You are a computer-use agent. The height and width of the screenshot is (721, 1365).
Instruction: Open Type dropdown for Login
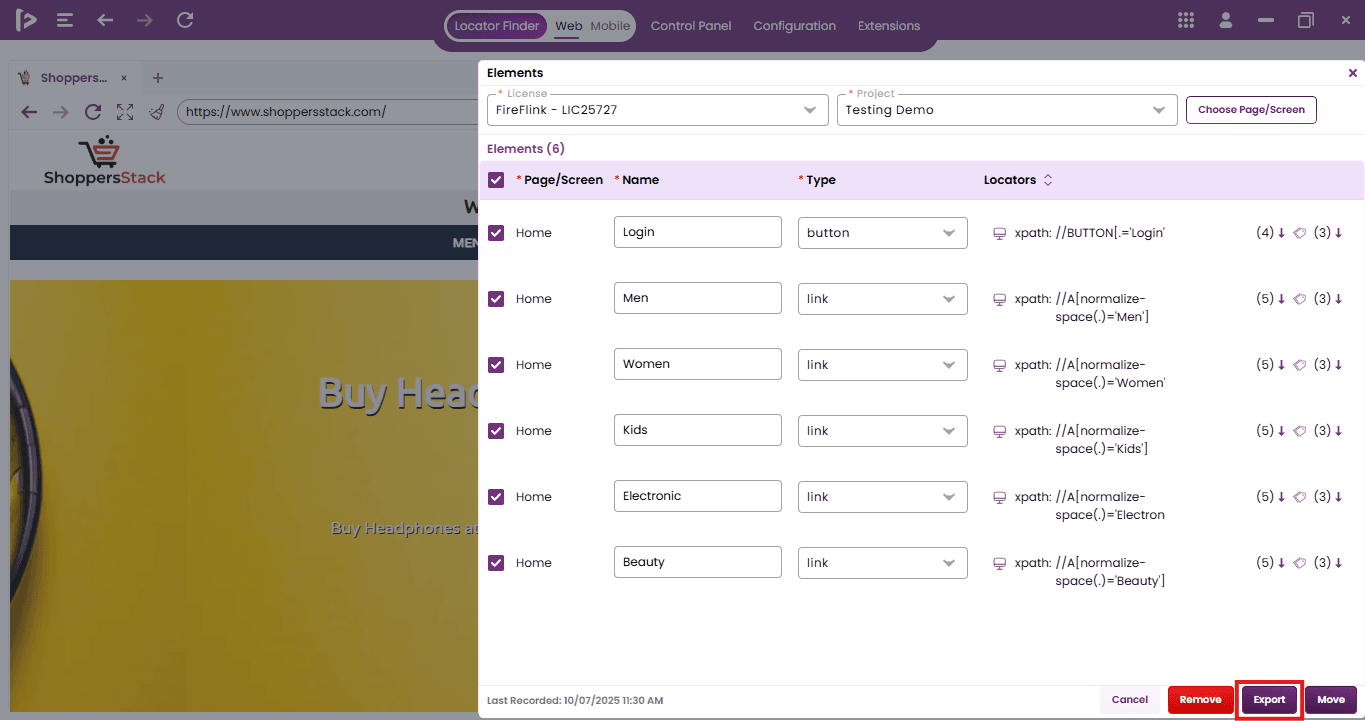883,233
